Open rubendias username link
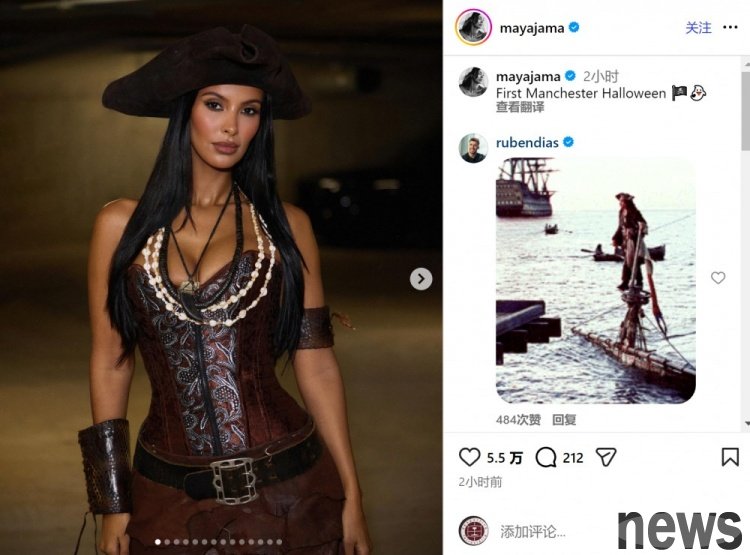Image resolution: width=750 pixels, height=555 pixels. tap(527, 143)
